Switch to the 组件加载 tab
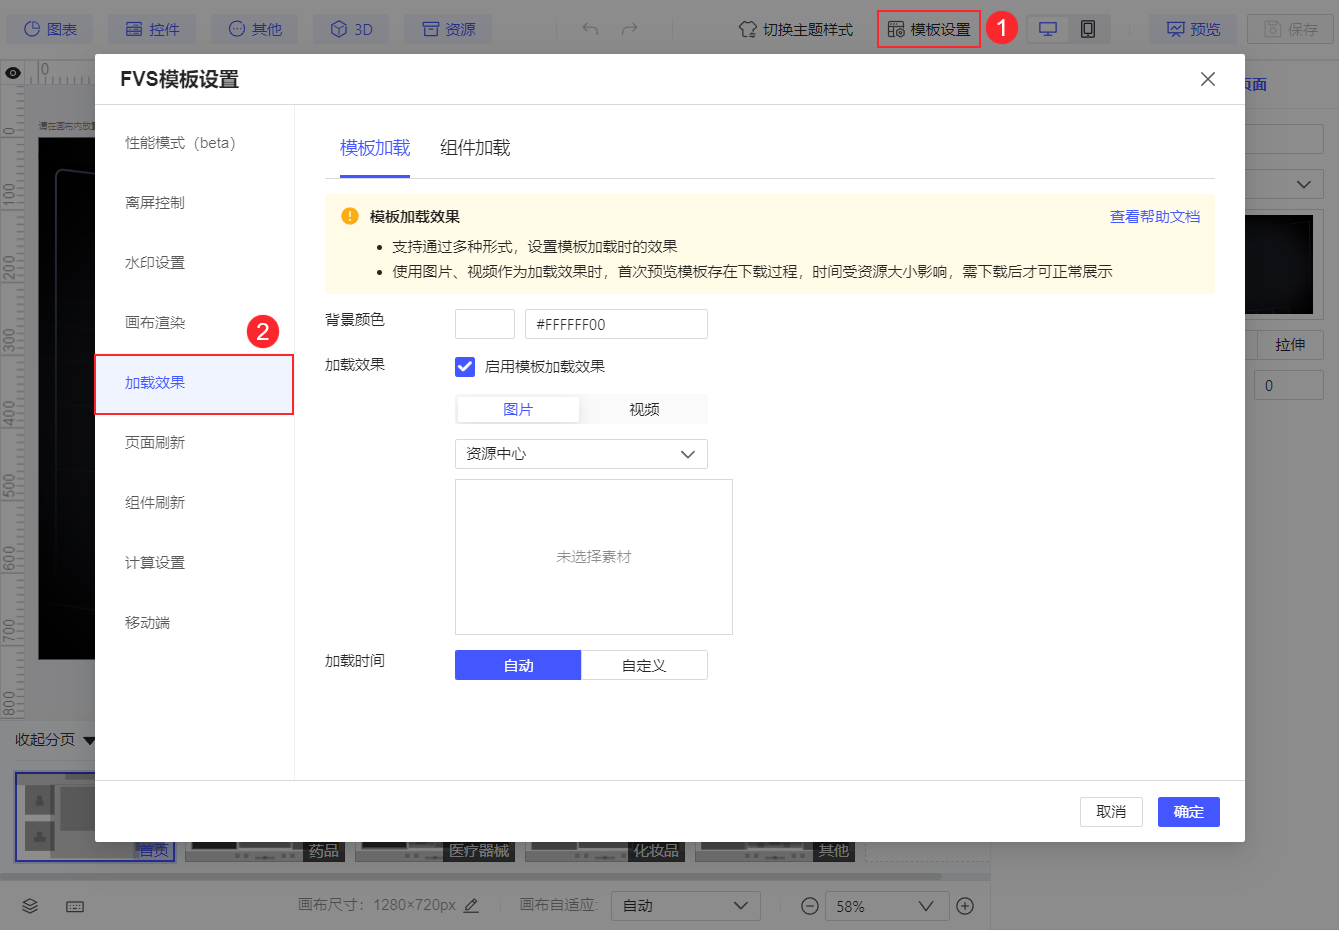1339x930 pixels. (475, 148)
